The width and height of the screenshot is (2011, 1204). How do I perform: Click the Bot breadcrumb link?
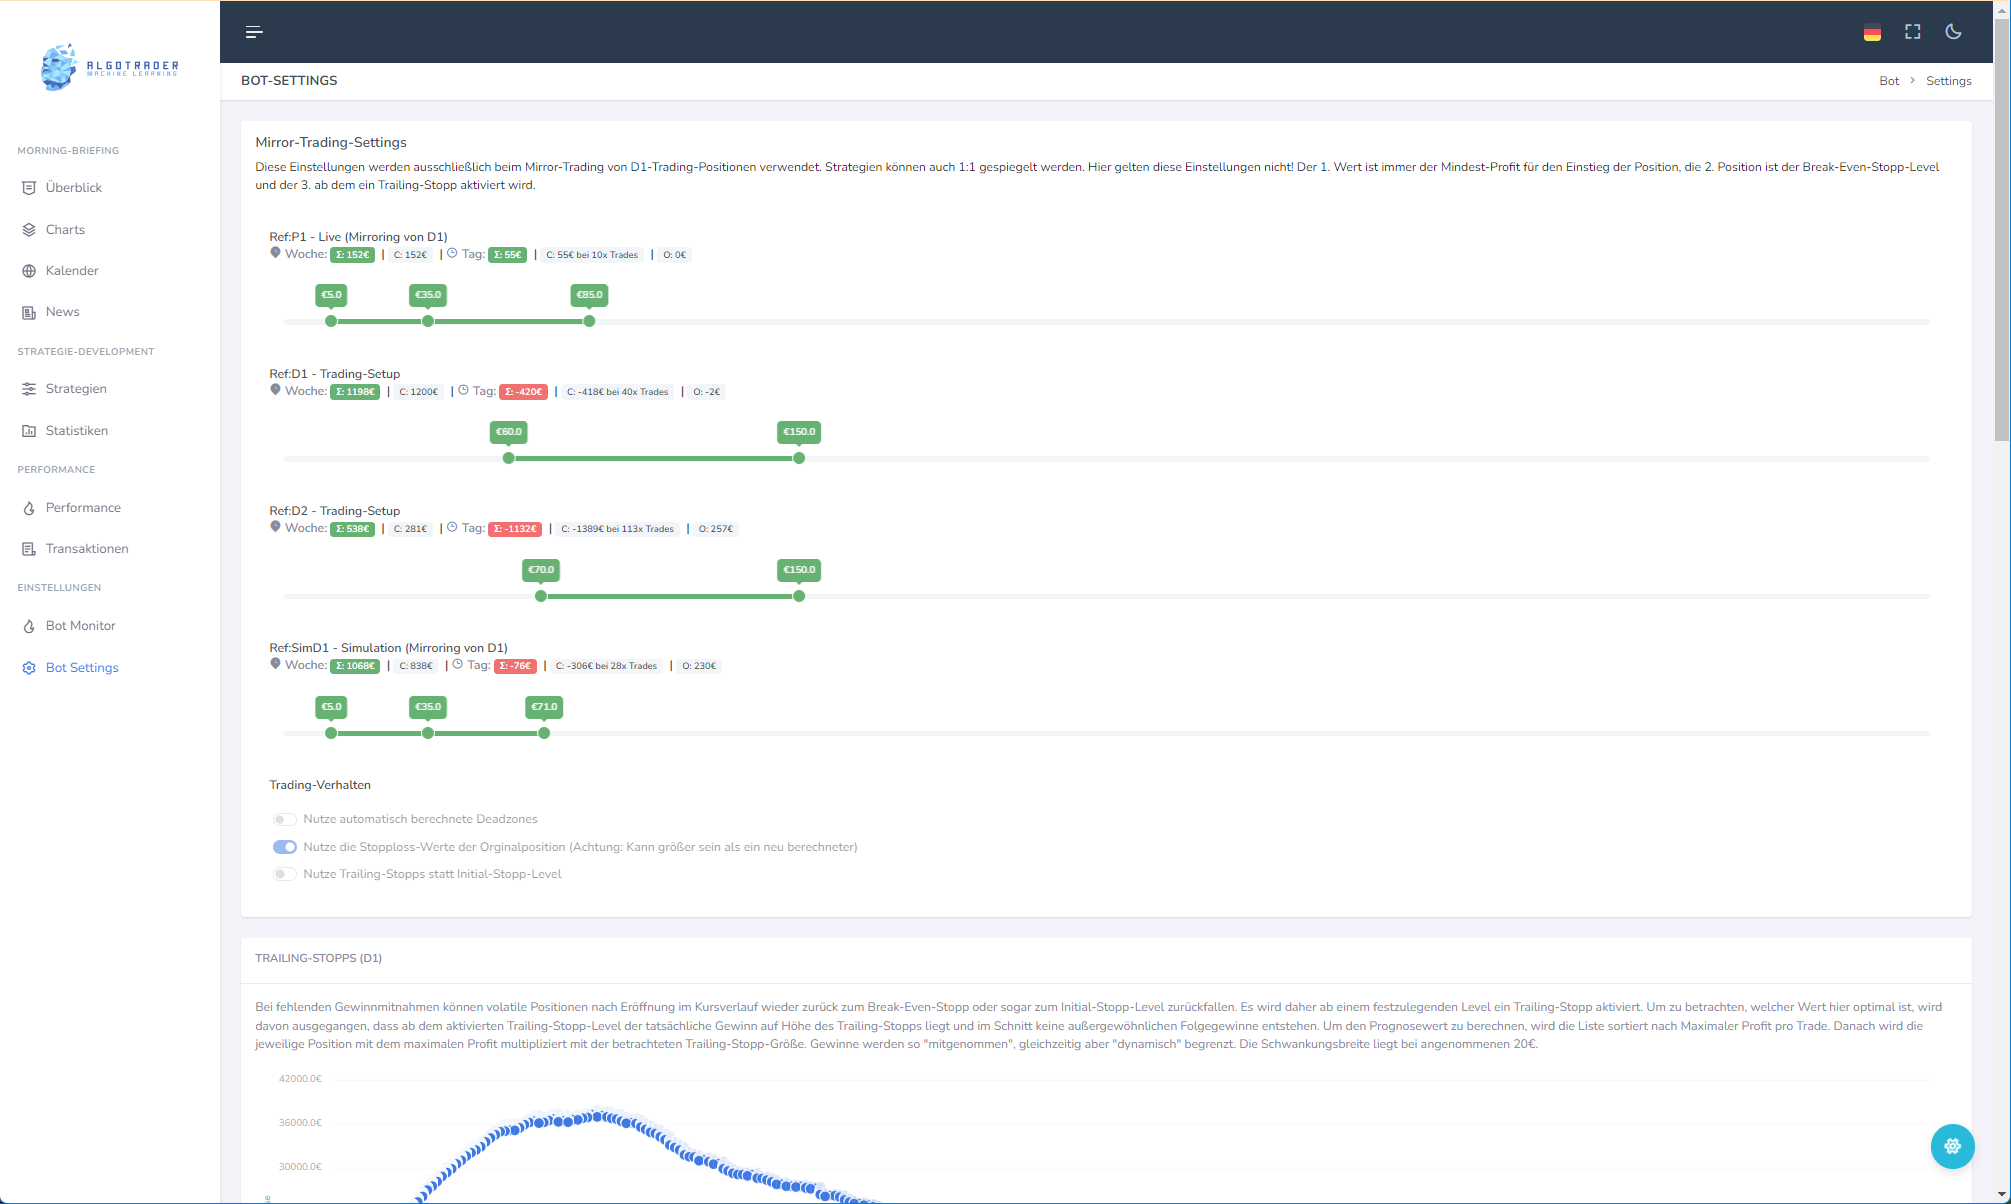coord(1888,81)
